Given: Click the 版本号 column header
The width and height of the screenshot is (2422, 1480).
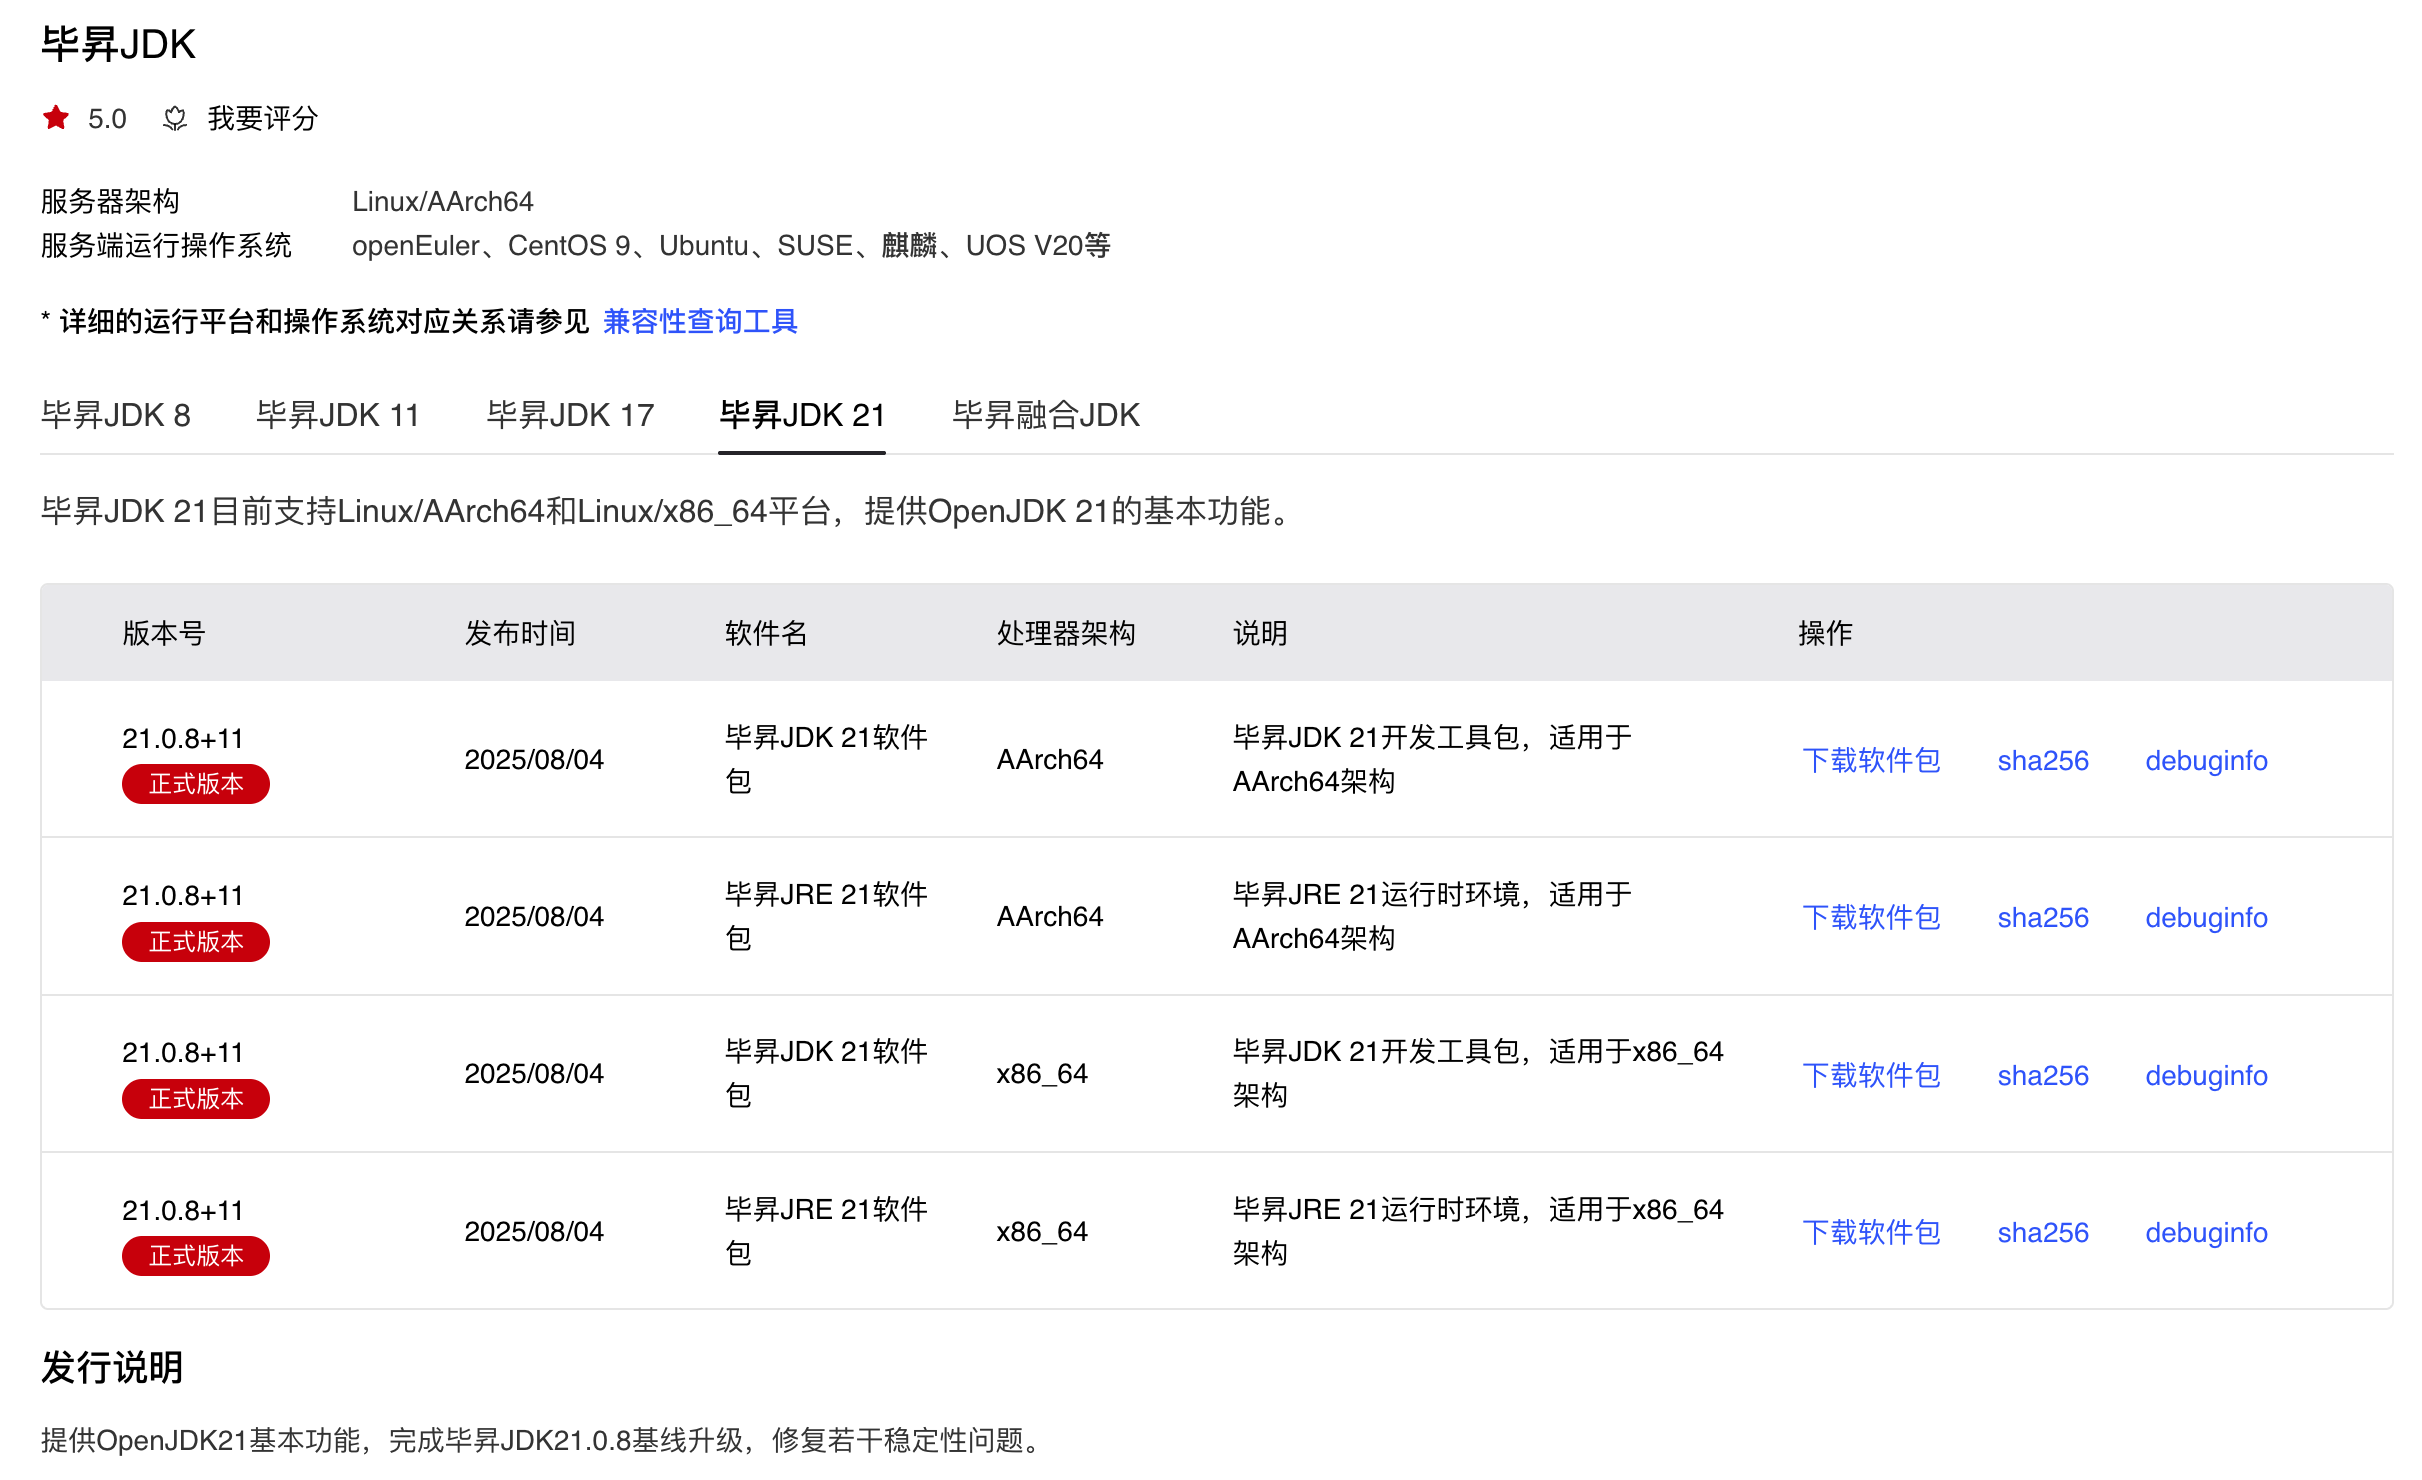Looking at the screenshot, I should pyautogui.click(x=164, y=633).
